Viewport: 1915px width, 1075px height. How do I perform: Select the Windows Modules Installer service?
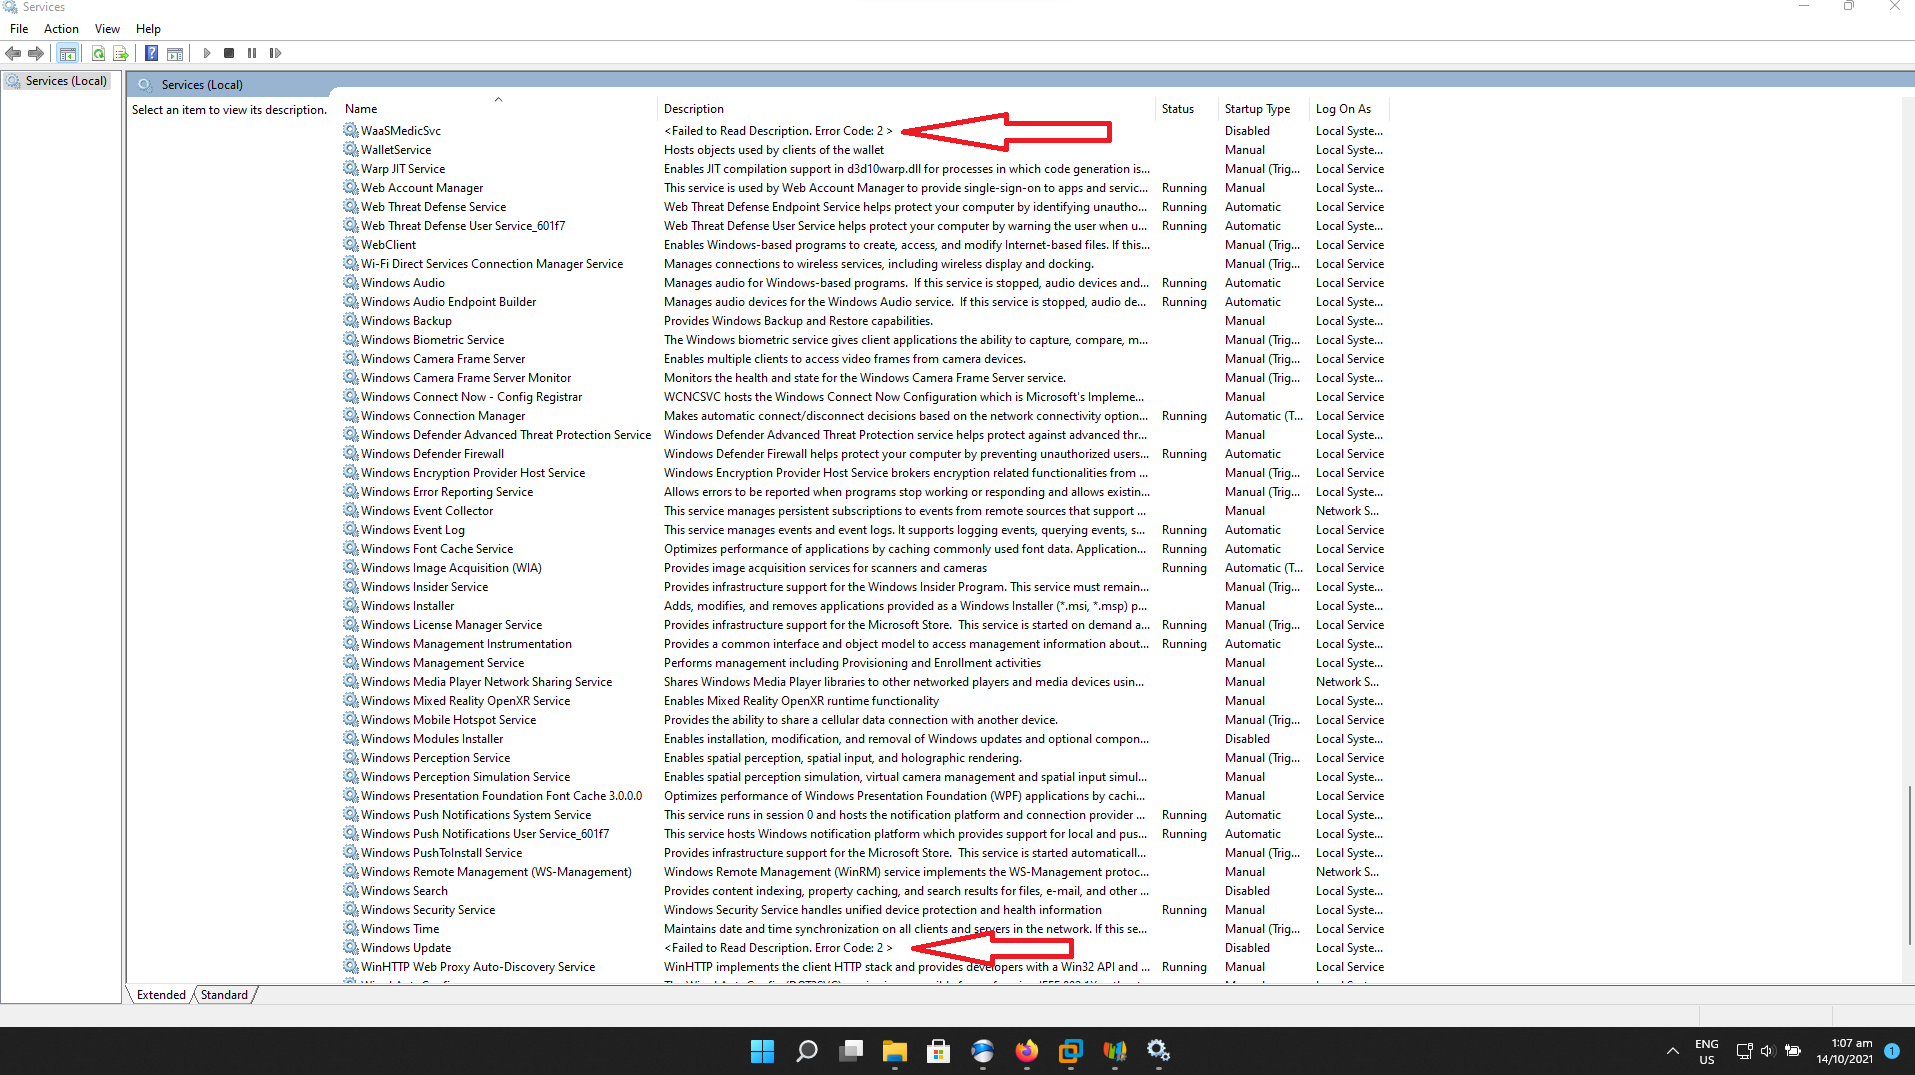[432, 739]
